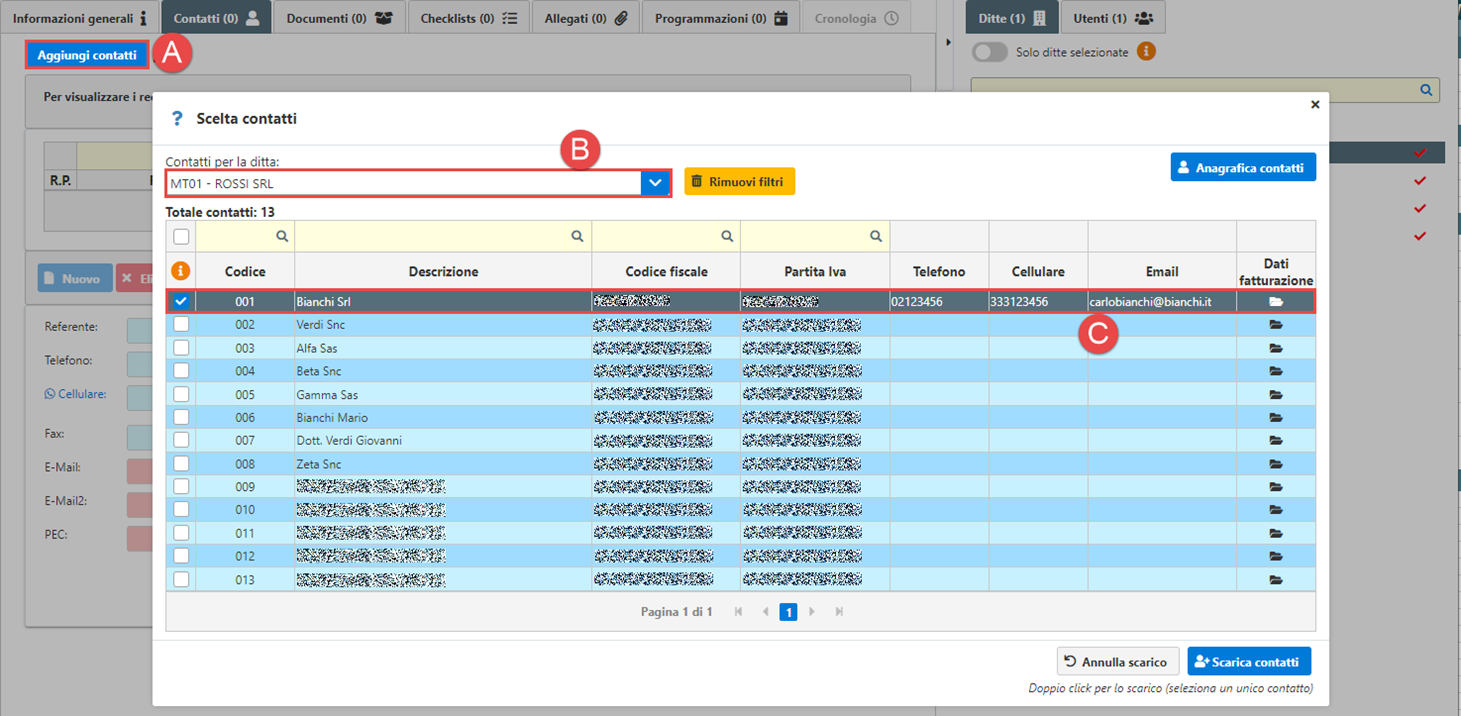Click search icon in Partita Iva filter
Viewport: 1461px width, 716px height.
(876, 236)
